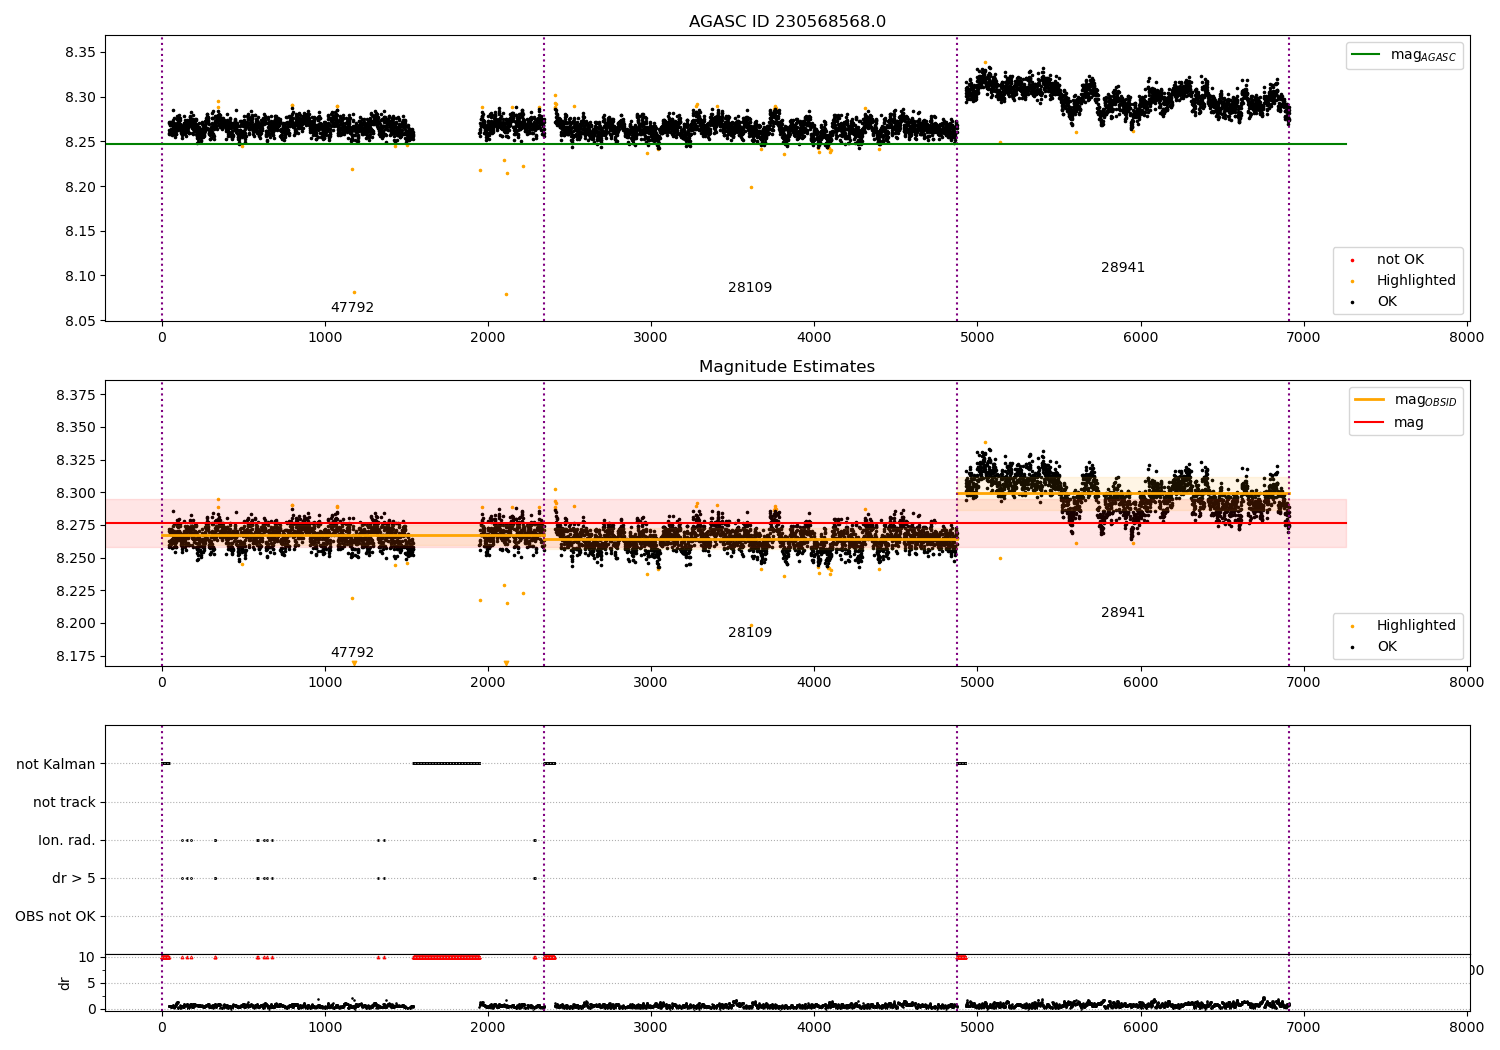Click the green line sample in mag AGASC legend
Viewport: 1500px width, 1050px height.
[1365, 55]
